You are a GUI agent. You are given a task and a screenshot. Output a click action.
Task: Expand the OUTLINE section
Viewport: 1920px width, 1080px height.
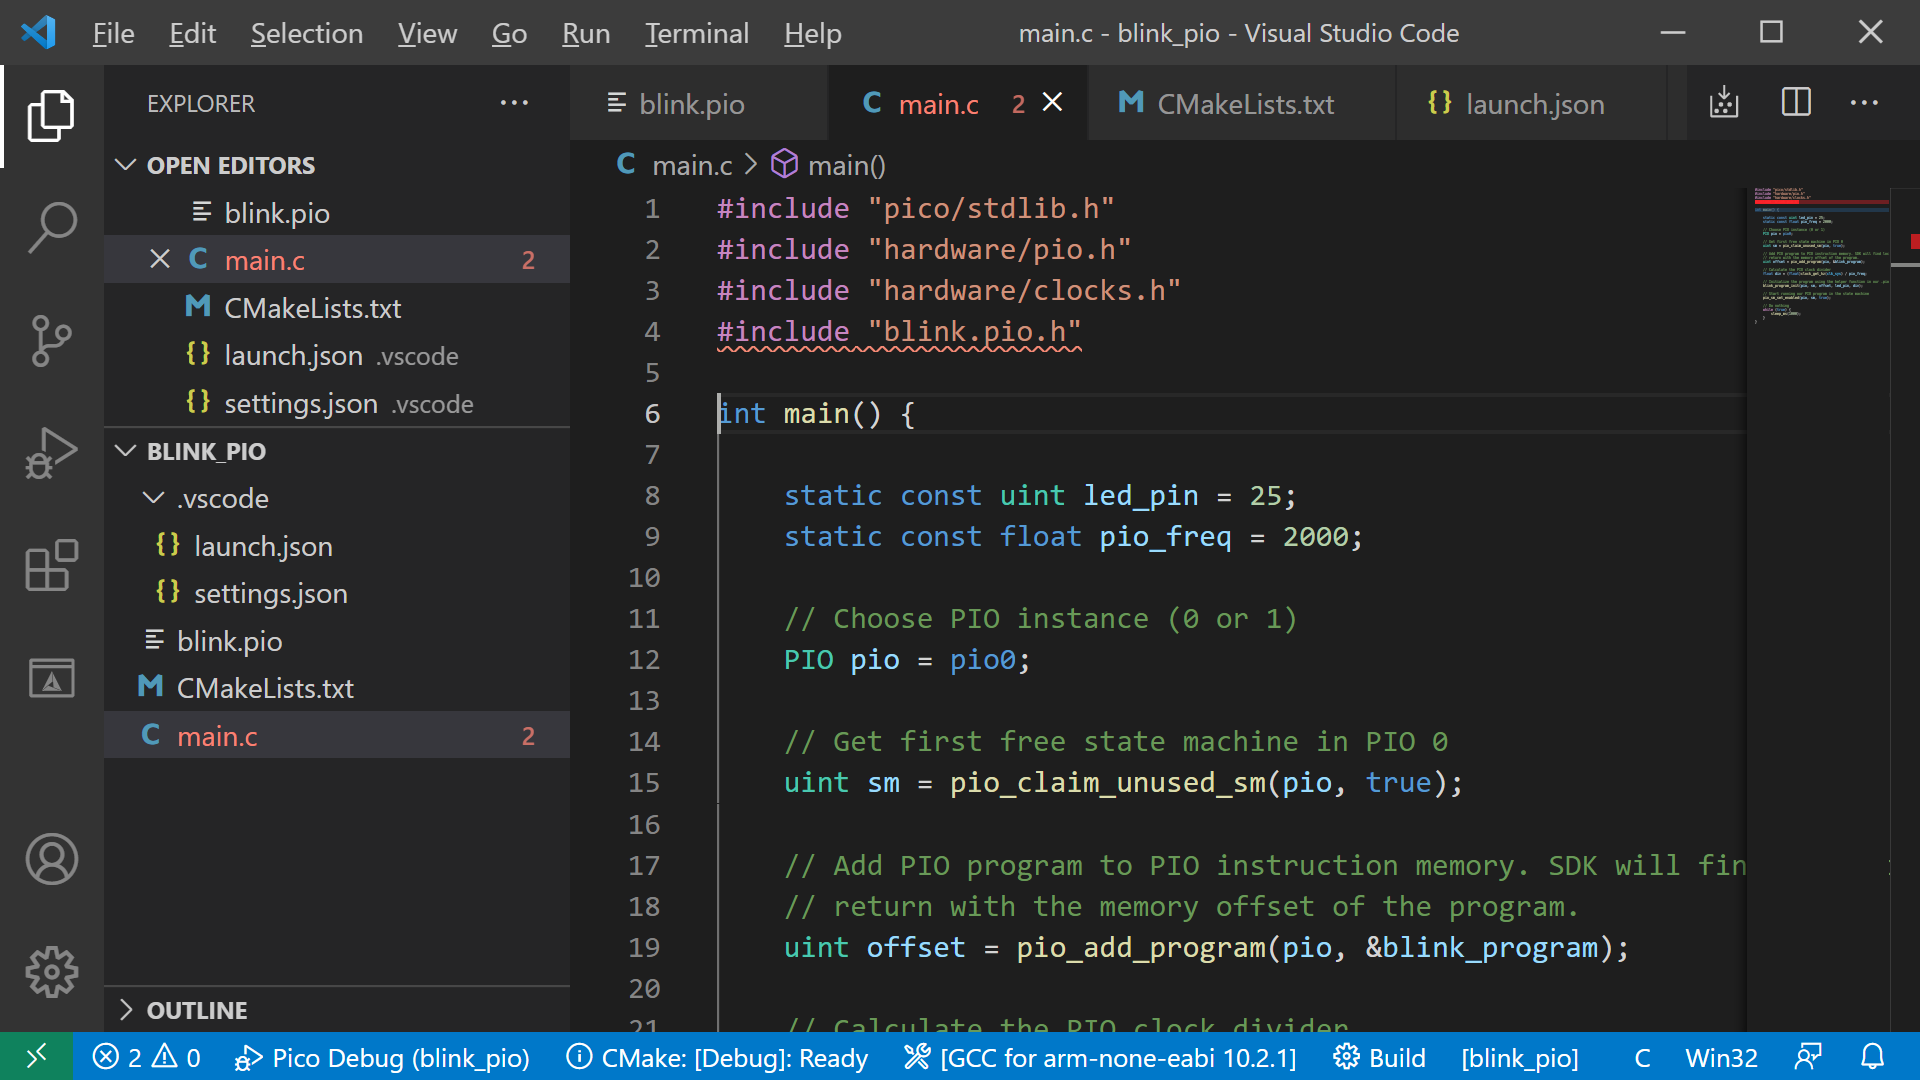tap(337, 1010)
